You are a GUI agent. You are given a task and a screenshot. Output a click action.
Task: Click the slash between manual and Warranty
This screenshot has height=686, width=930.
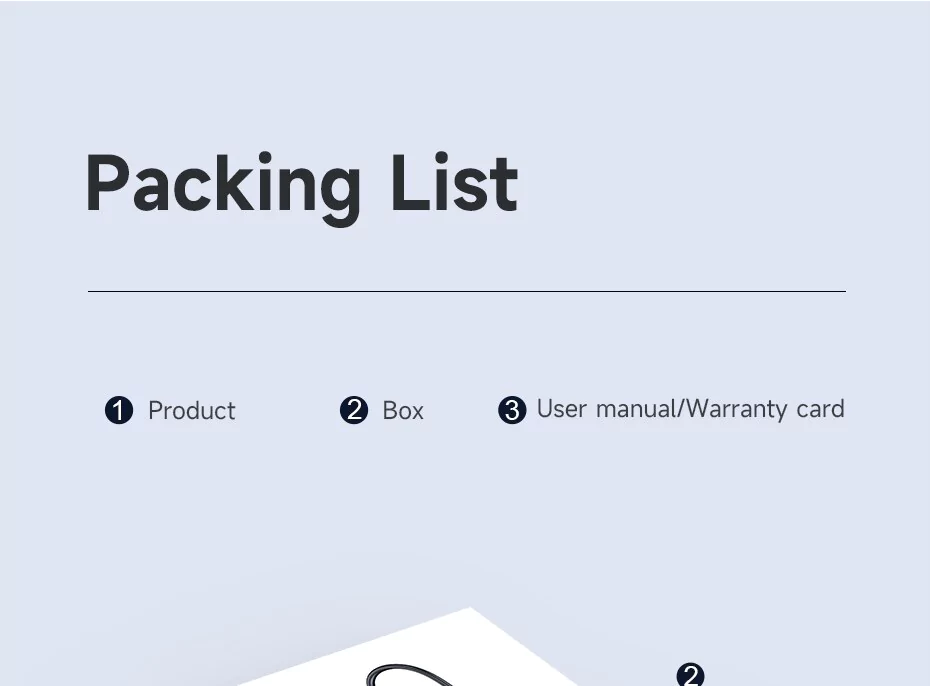683,409
